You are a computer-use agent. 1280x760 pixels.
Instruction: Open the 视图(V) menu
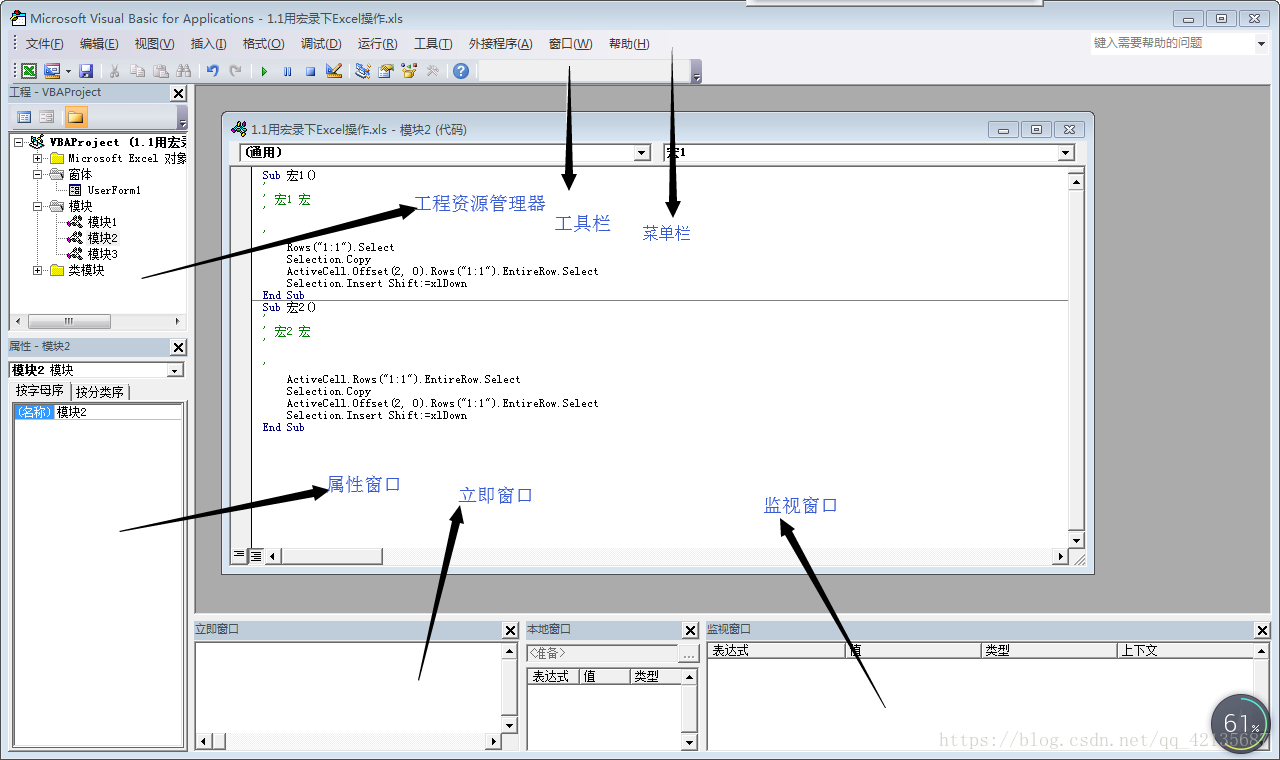click(x=154, y=44)
